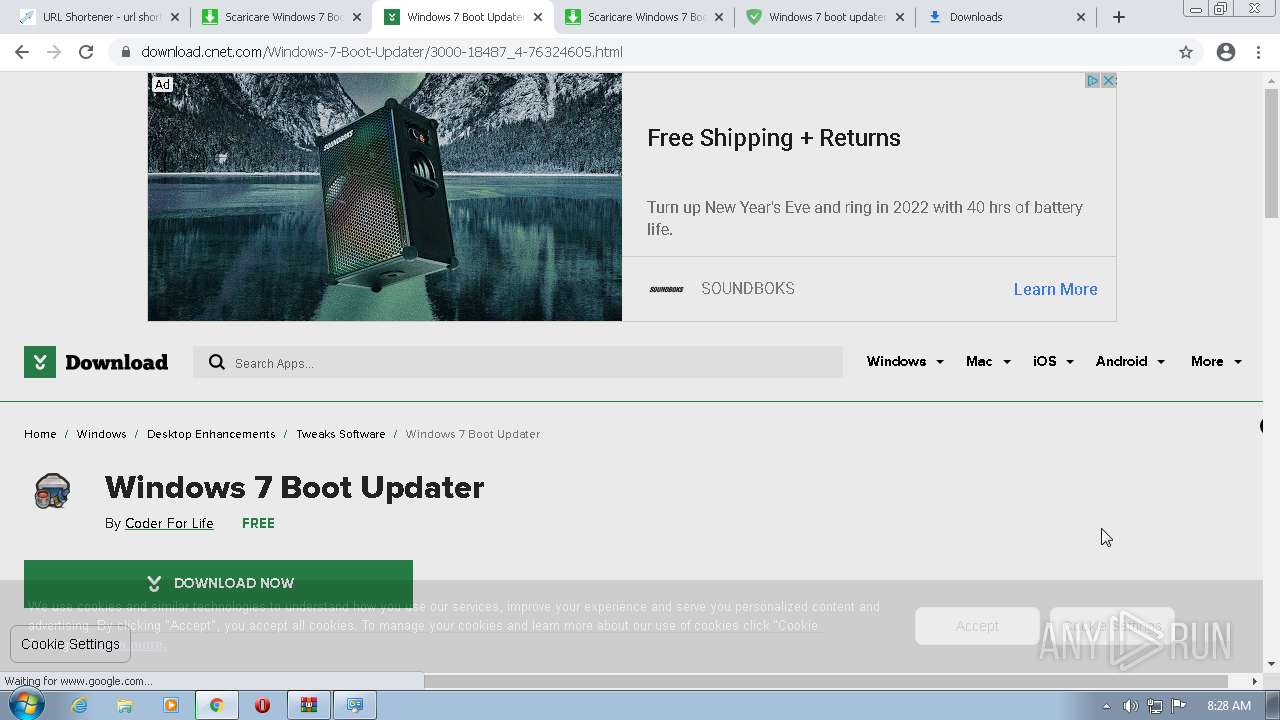Open the CNET Download logo homepage

pos(96,362)
